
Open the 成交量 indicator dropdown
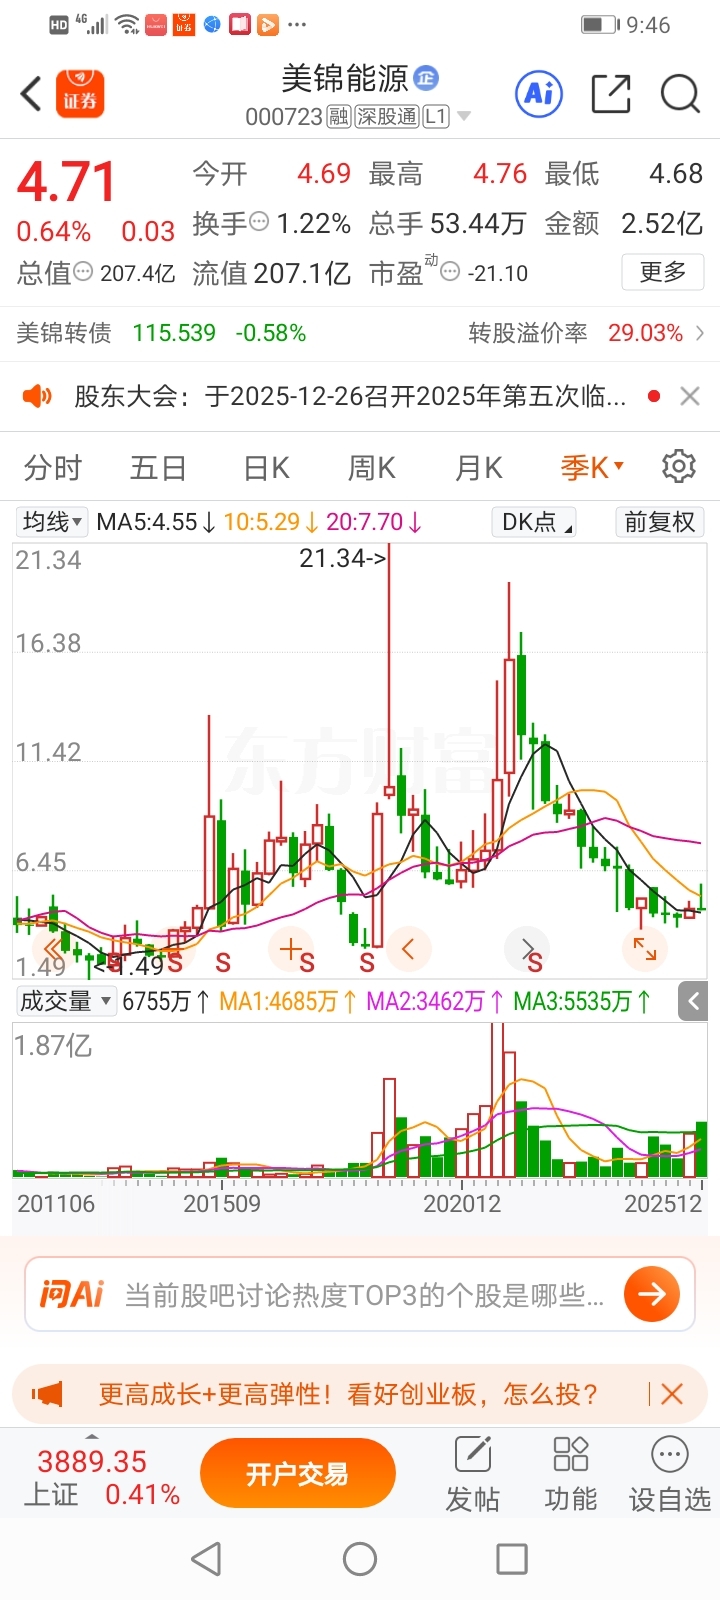(65, 1001)
